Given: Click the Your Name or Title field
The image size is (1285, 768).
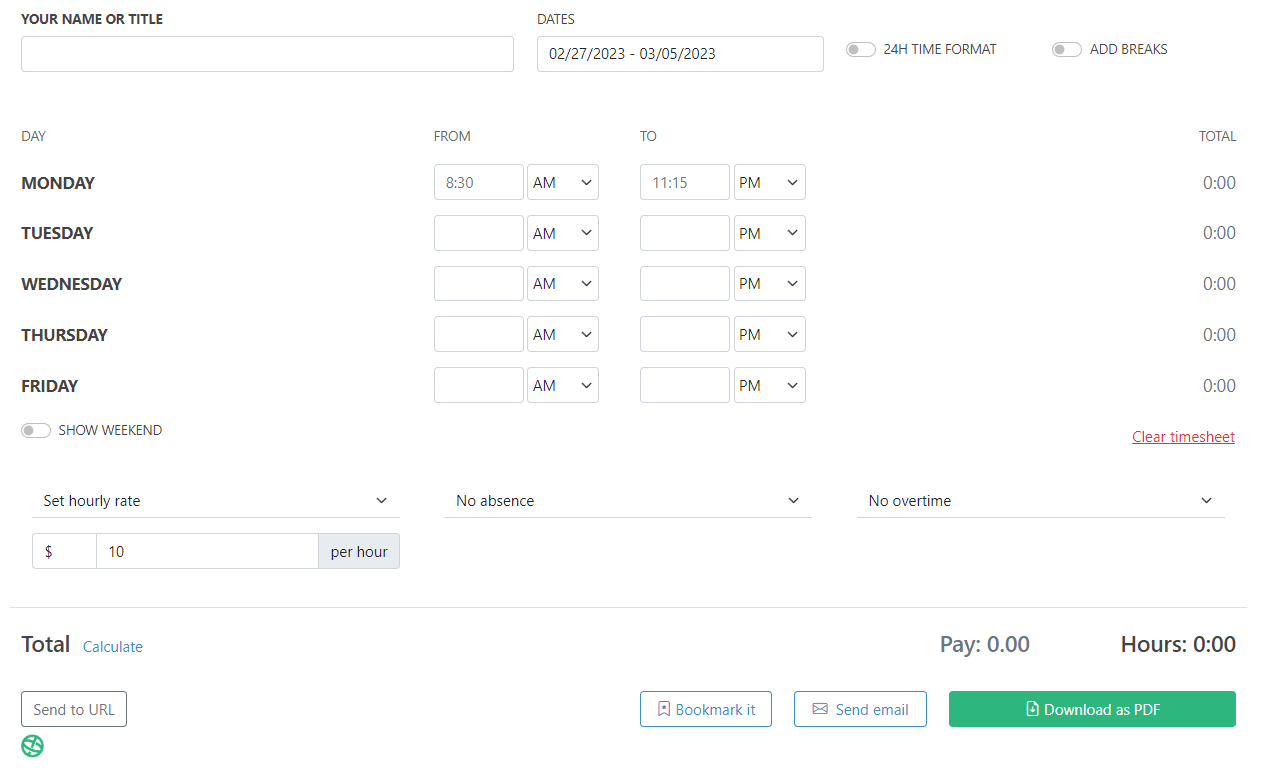Looking at the screenshot, I should coord(267,54).
